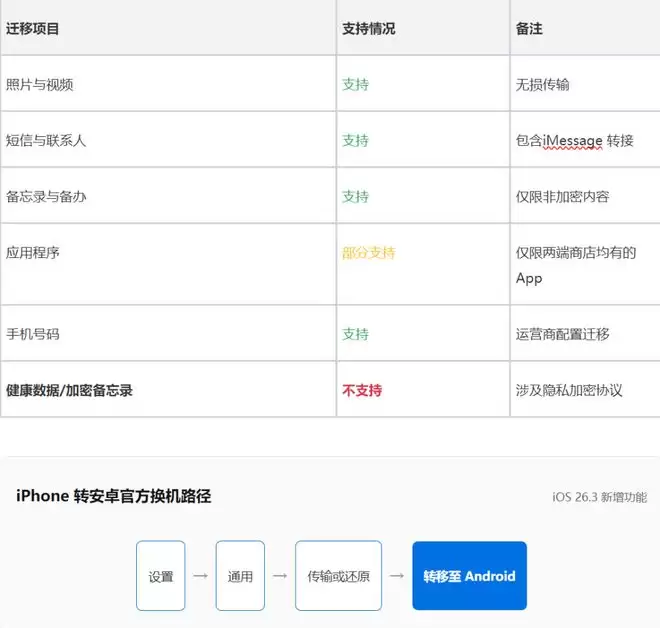The height and width of the screenshot is (628, 660).
Task: Choose the 传输或还原 step box
Action: pos(338,576)
